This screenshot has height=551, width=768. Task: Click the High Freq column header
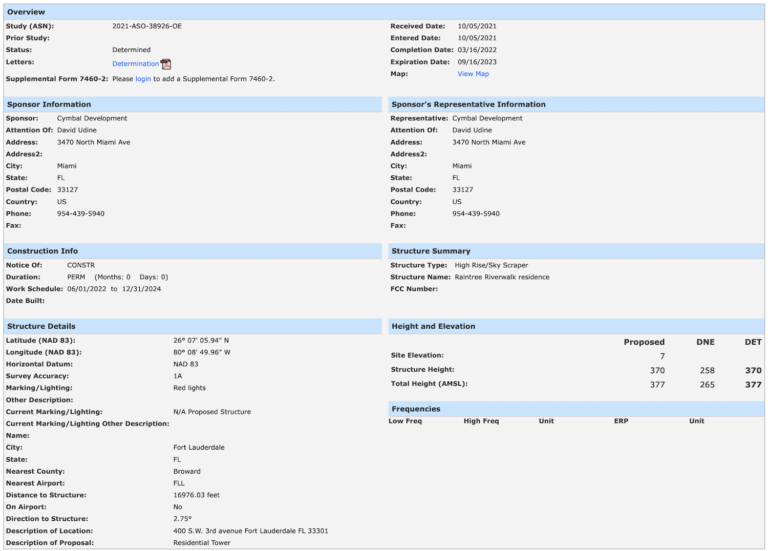point(481,421)
